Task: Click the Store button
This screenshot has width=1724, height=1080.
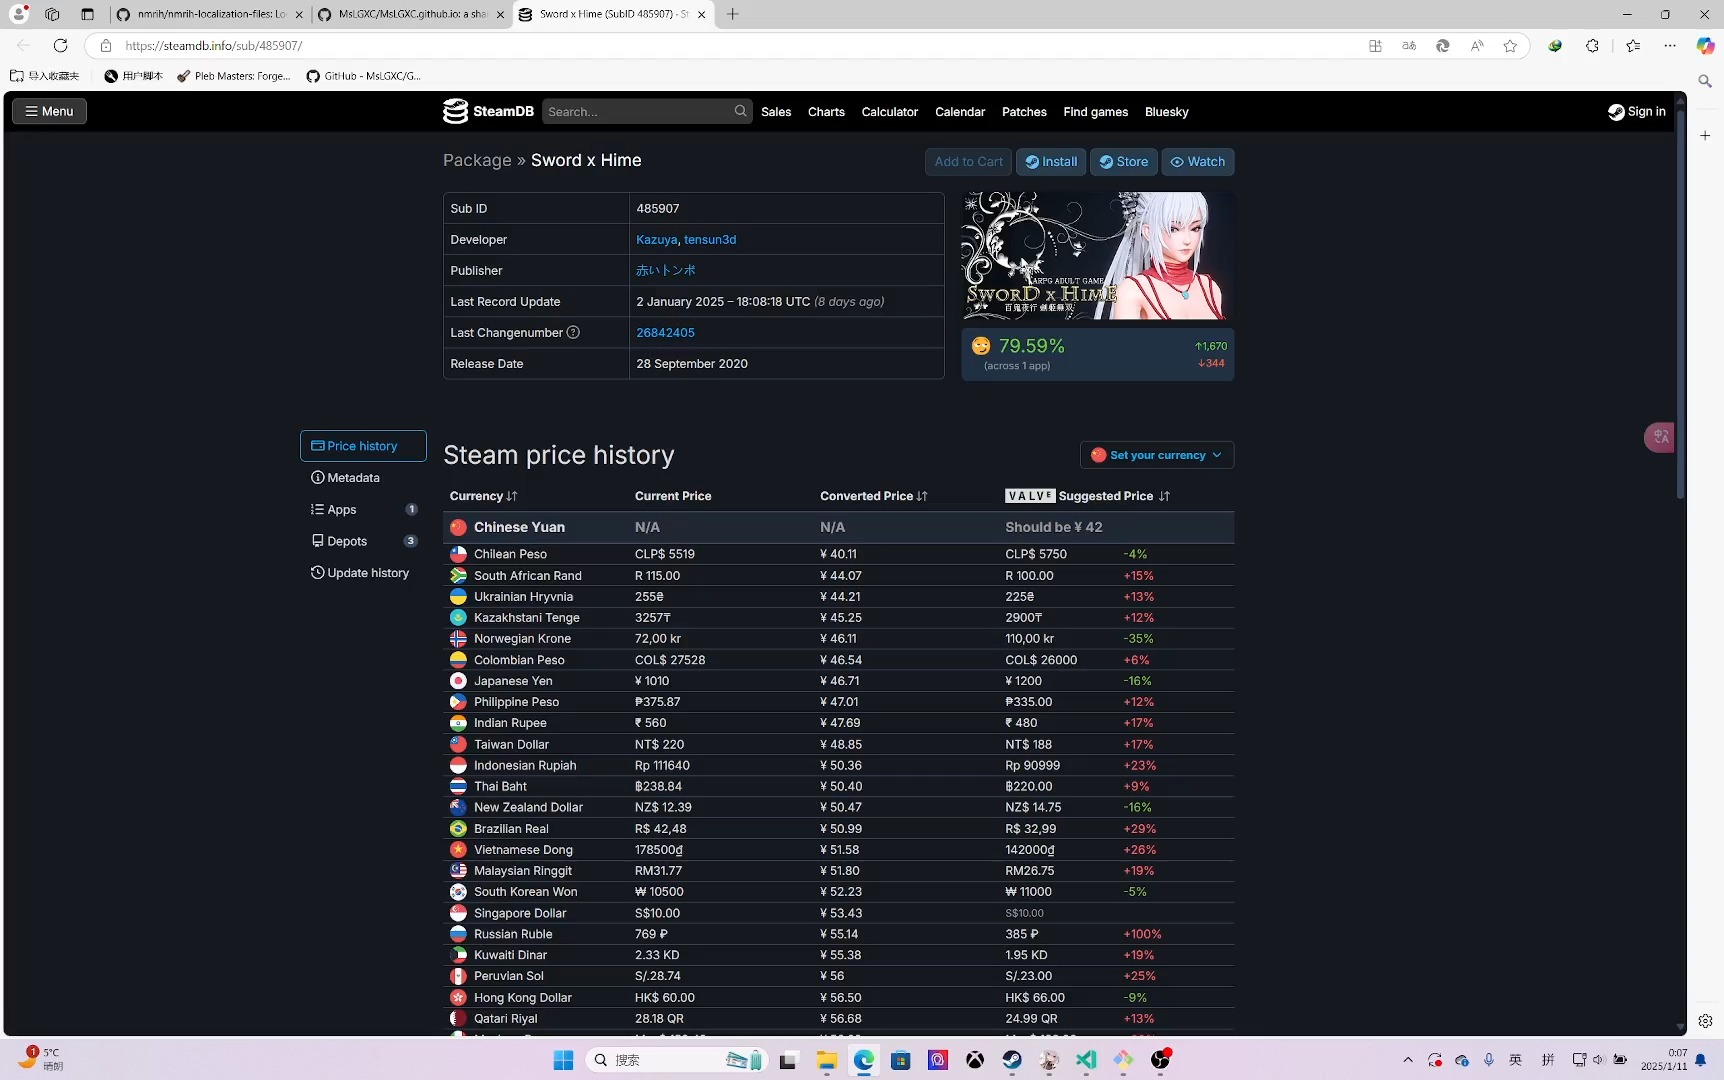Action: [x=1124, y=161]
